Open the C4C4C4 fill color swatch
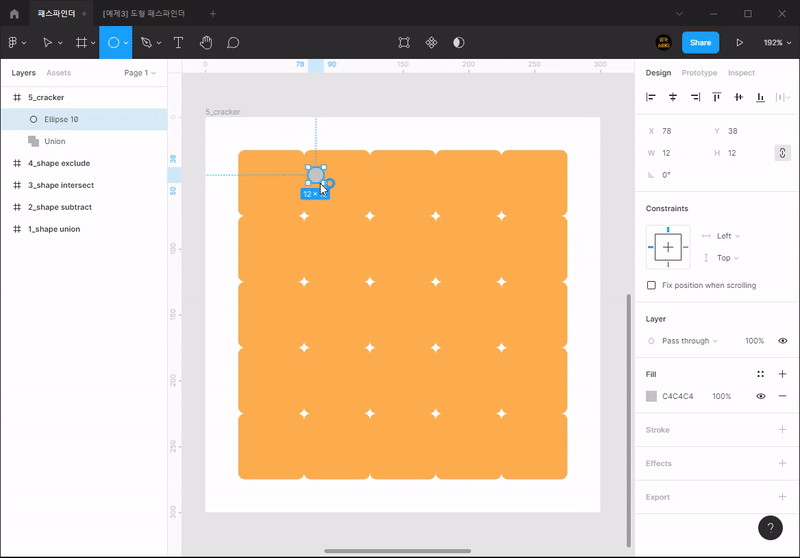The width and height of the screenshot is (800, 558). pyautogui.click(x=651, y=396)
